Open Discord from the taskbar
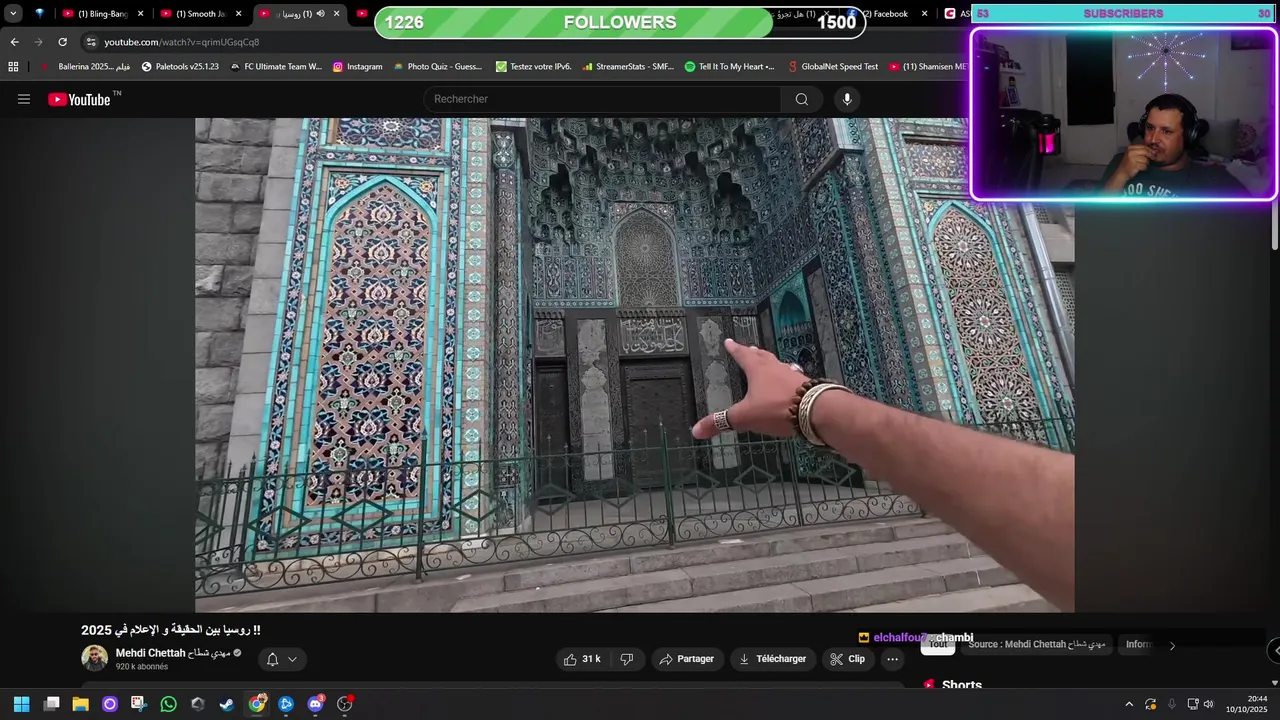 coord(316,704)
